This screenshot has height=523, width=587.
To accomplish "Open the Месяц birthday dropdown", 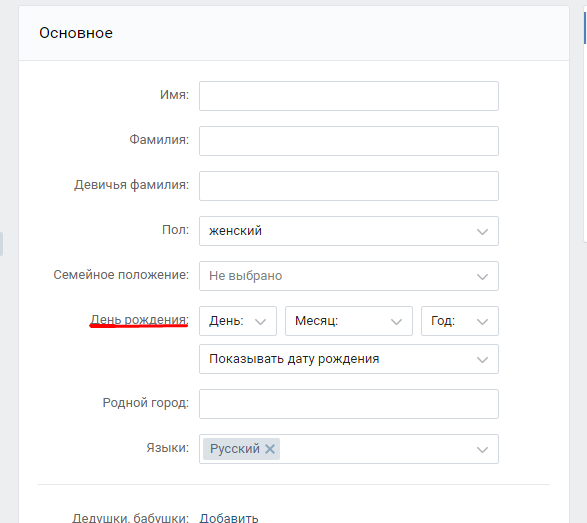I will [349, 321].
